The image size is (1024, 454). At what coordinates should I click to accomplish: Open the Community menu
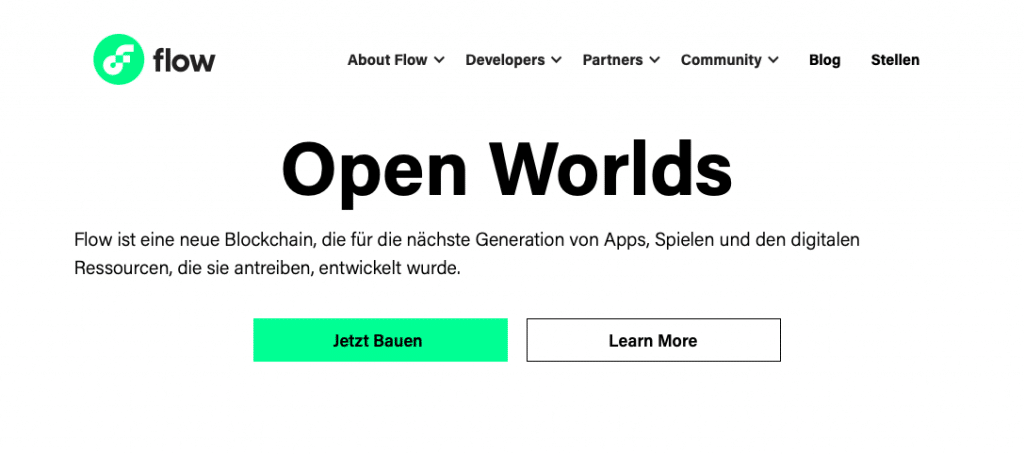[721, 60]
